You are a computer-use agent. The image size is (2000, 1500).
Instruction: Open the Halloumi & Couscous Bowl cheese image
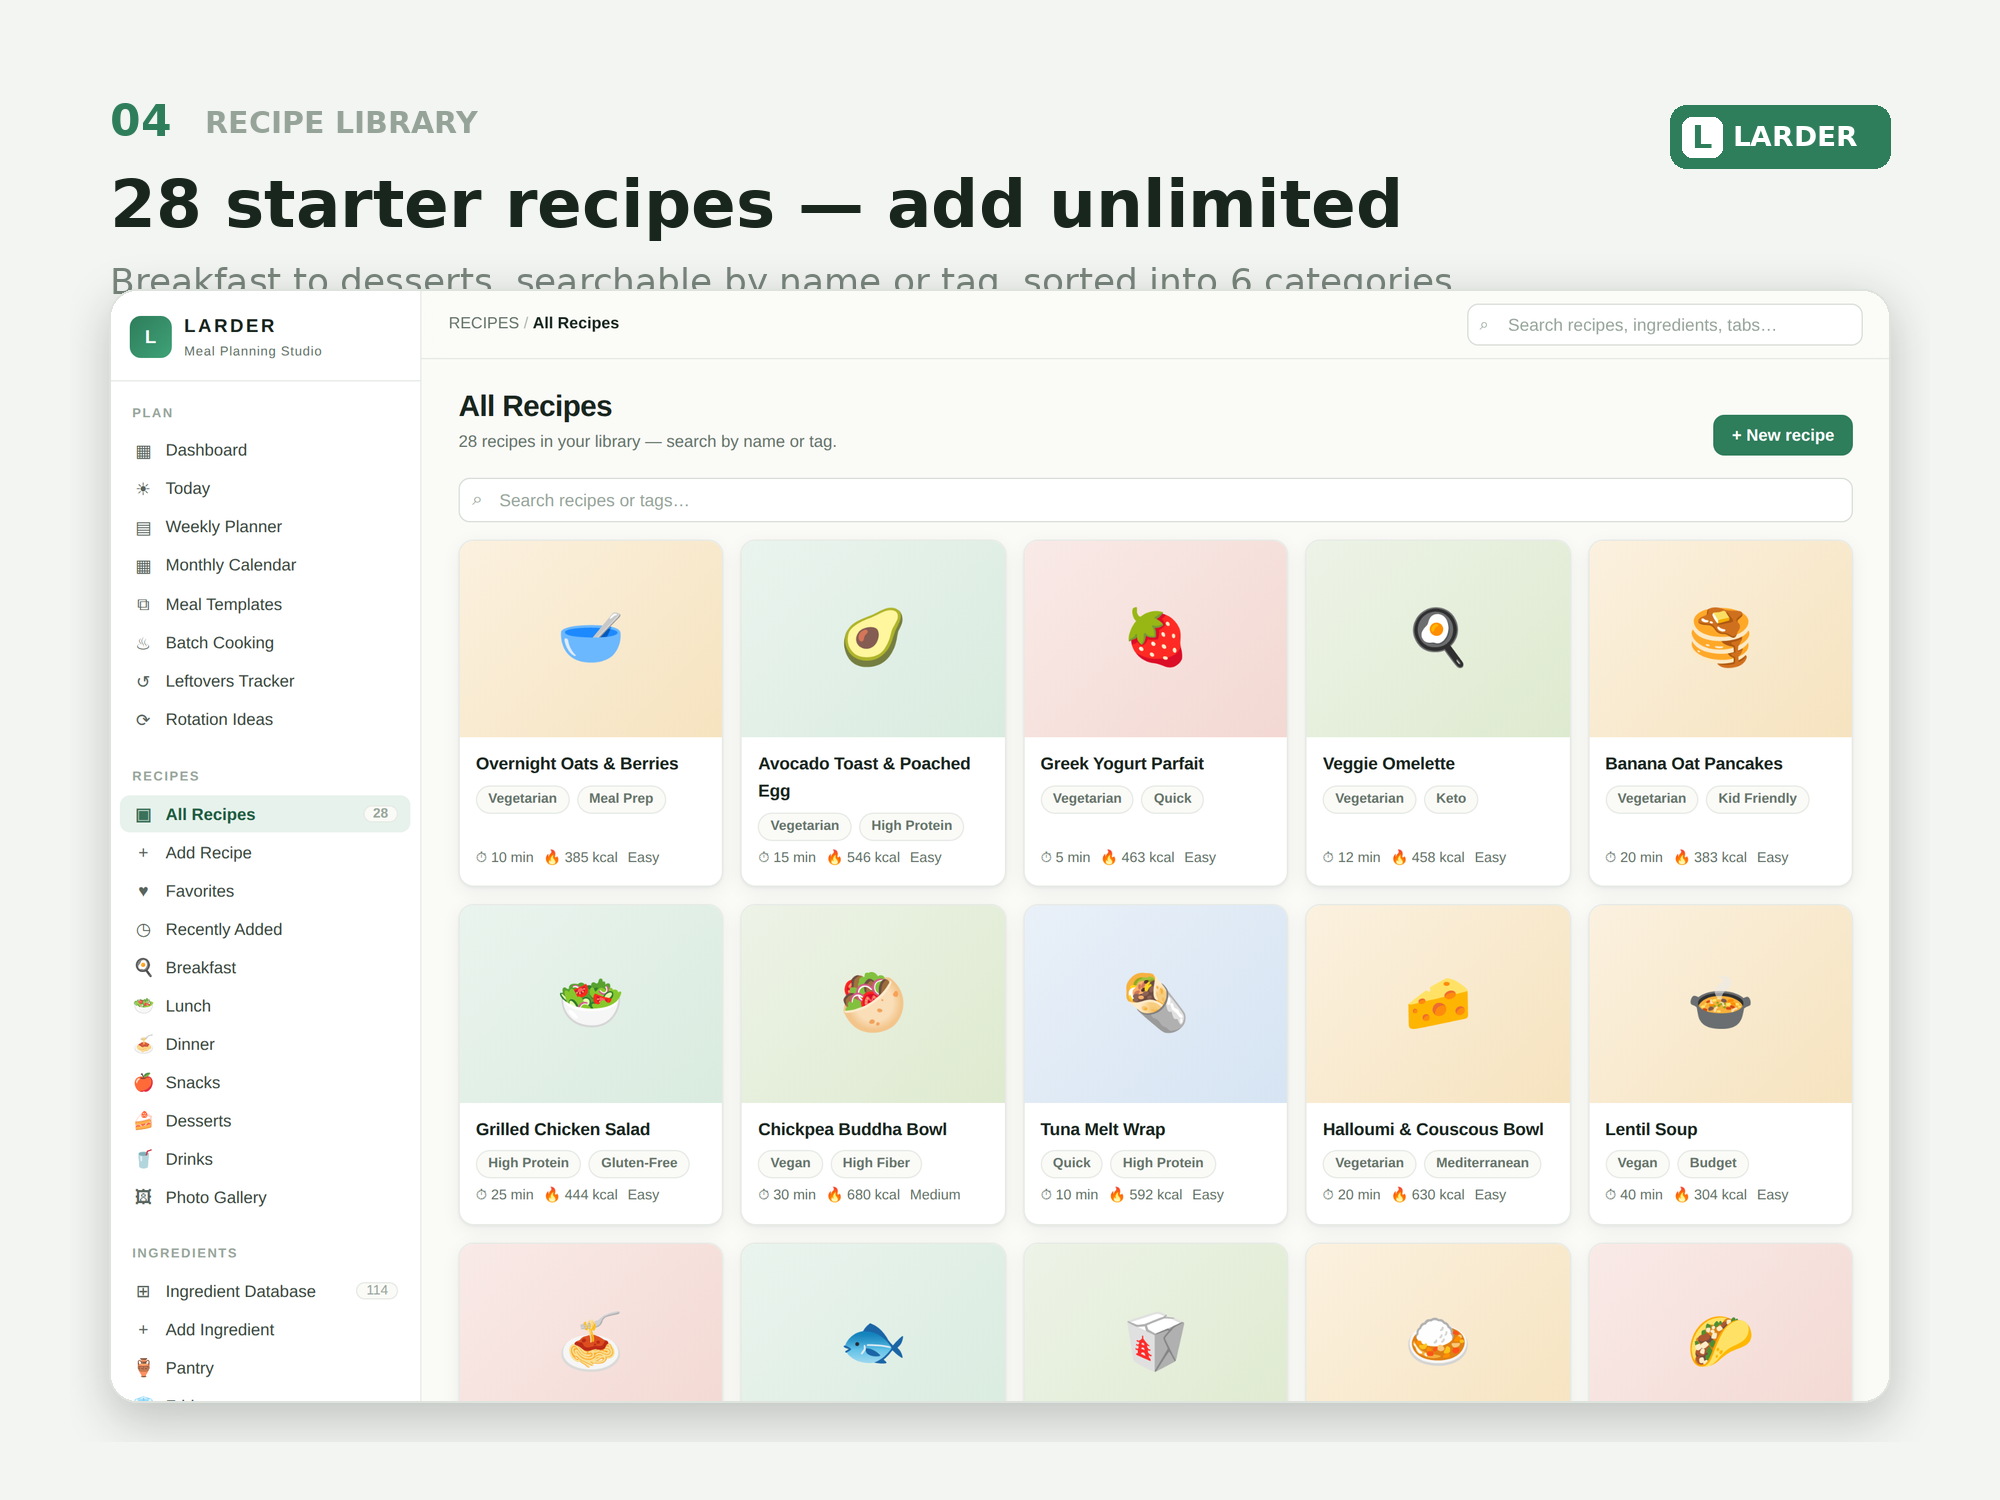pyautogui.click(x=1438, y=1004)
